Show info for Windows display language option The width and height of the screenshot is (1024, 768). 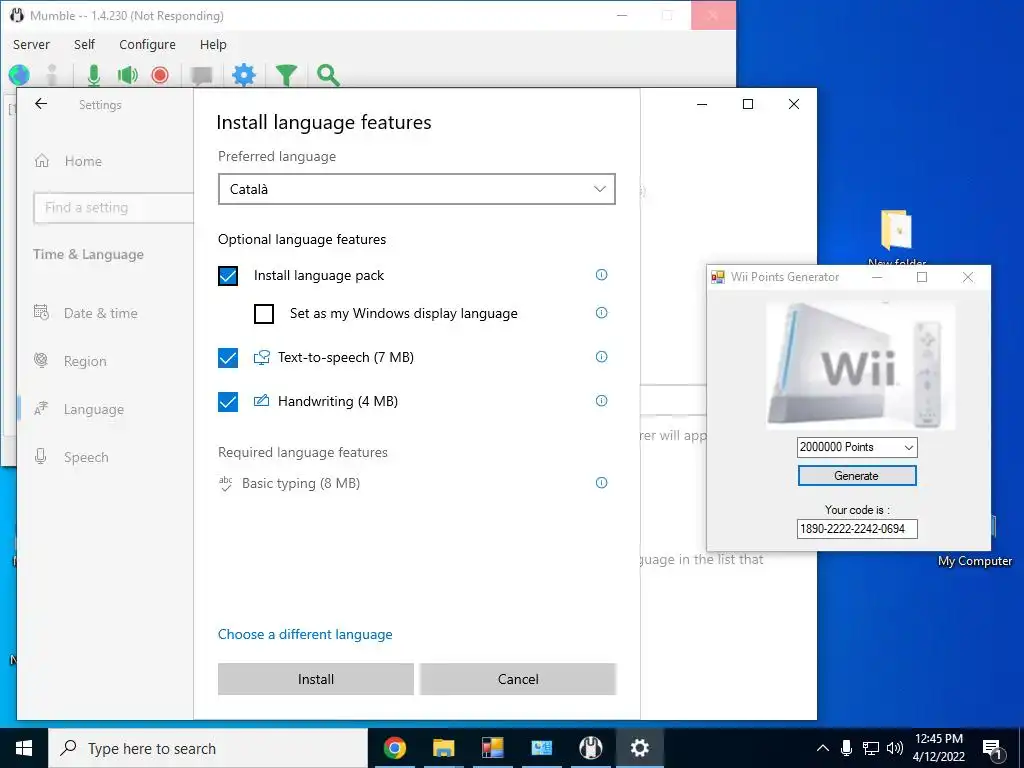pos(601,313)
